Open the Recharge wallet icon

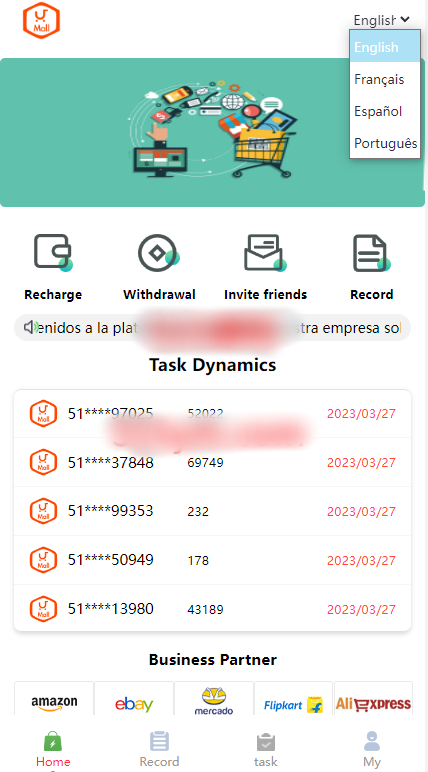53,253
